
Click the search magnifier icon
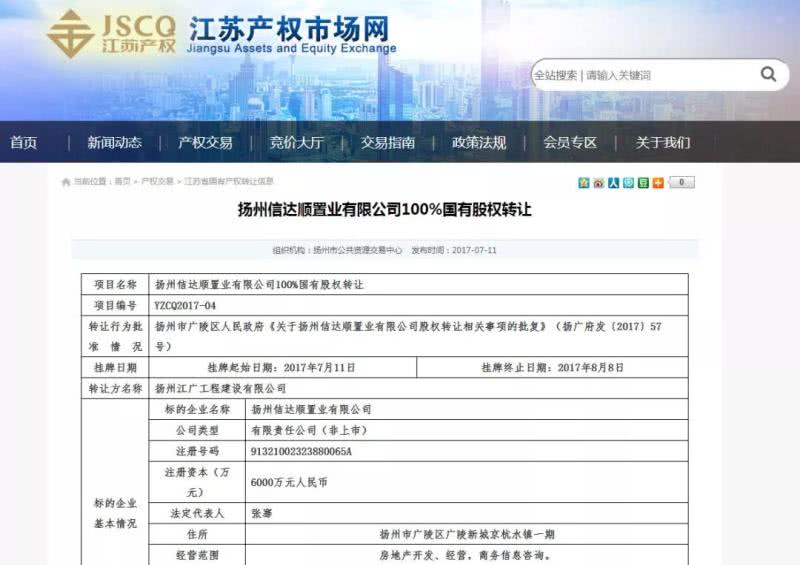768,75
